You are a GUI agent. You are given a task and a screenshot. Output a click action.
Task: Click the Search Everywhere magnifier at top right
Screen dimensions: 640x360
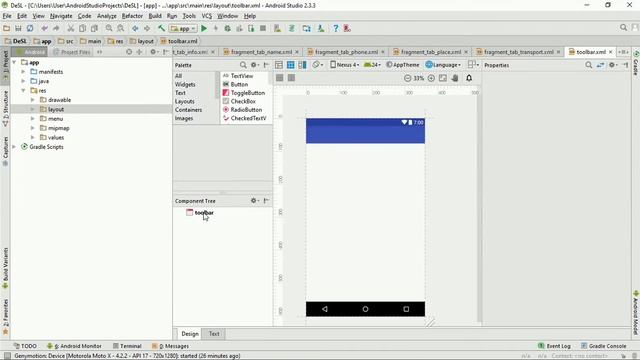tap(623, 28)
